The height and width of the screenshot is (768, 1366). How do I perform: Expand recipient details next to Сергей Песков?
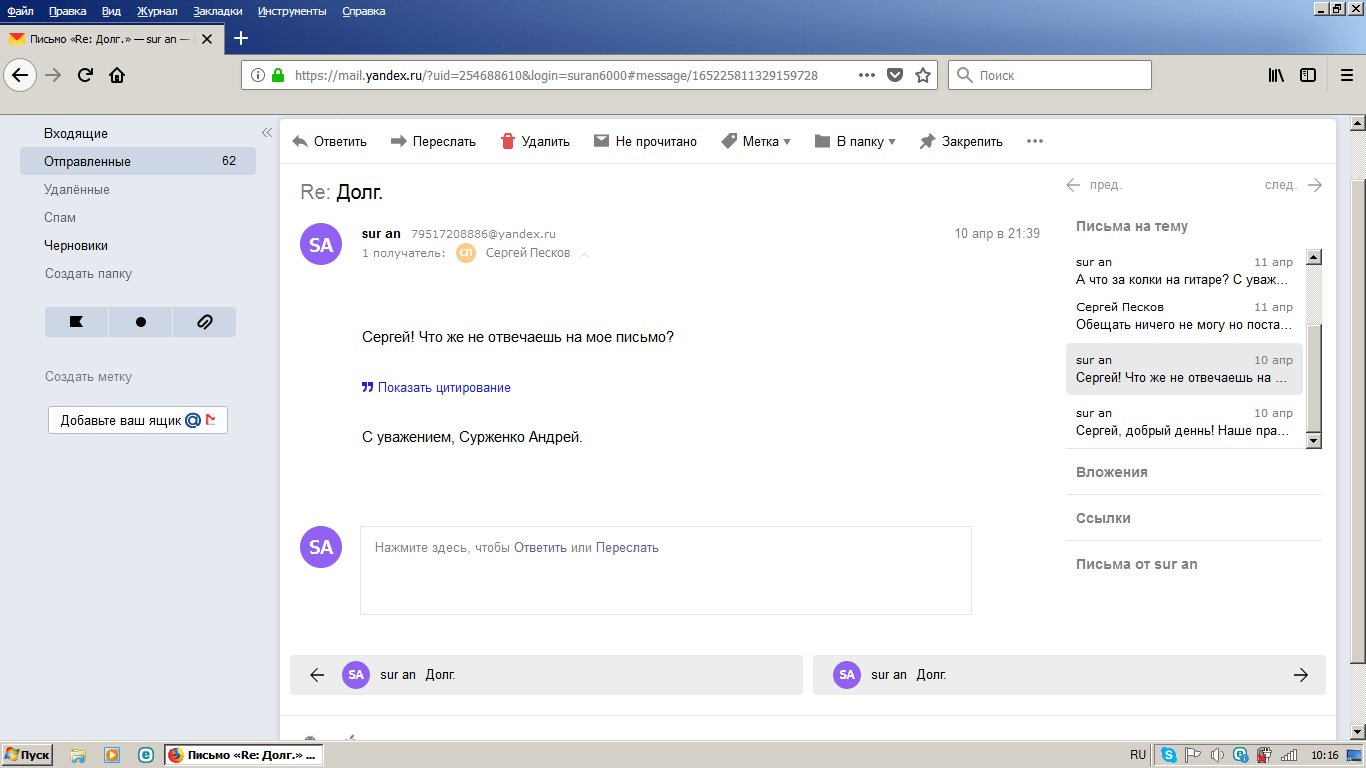click(585, 254)
